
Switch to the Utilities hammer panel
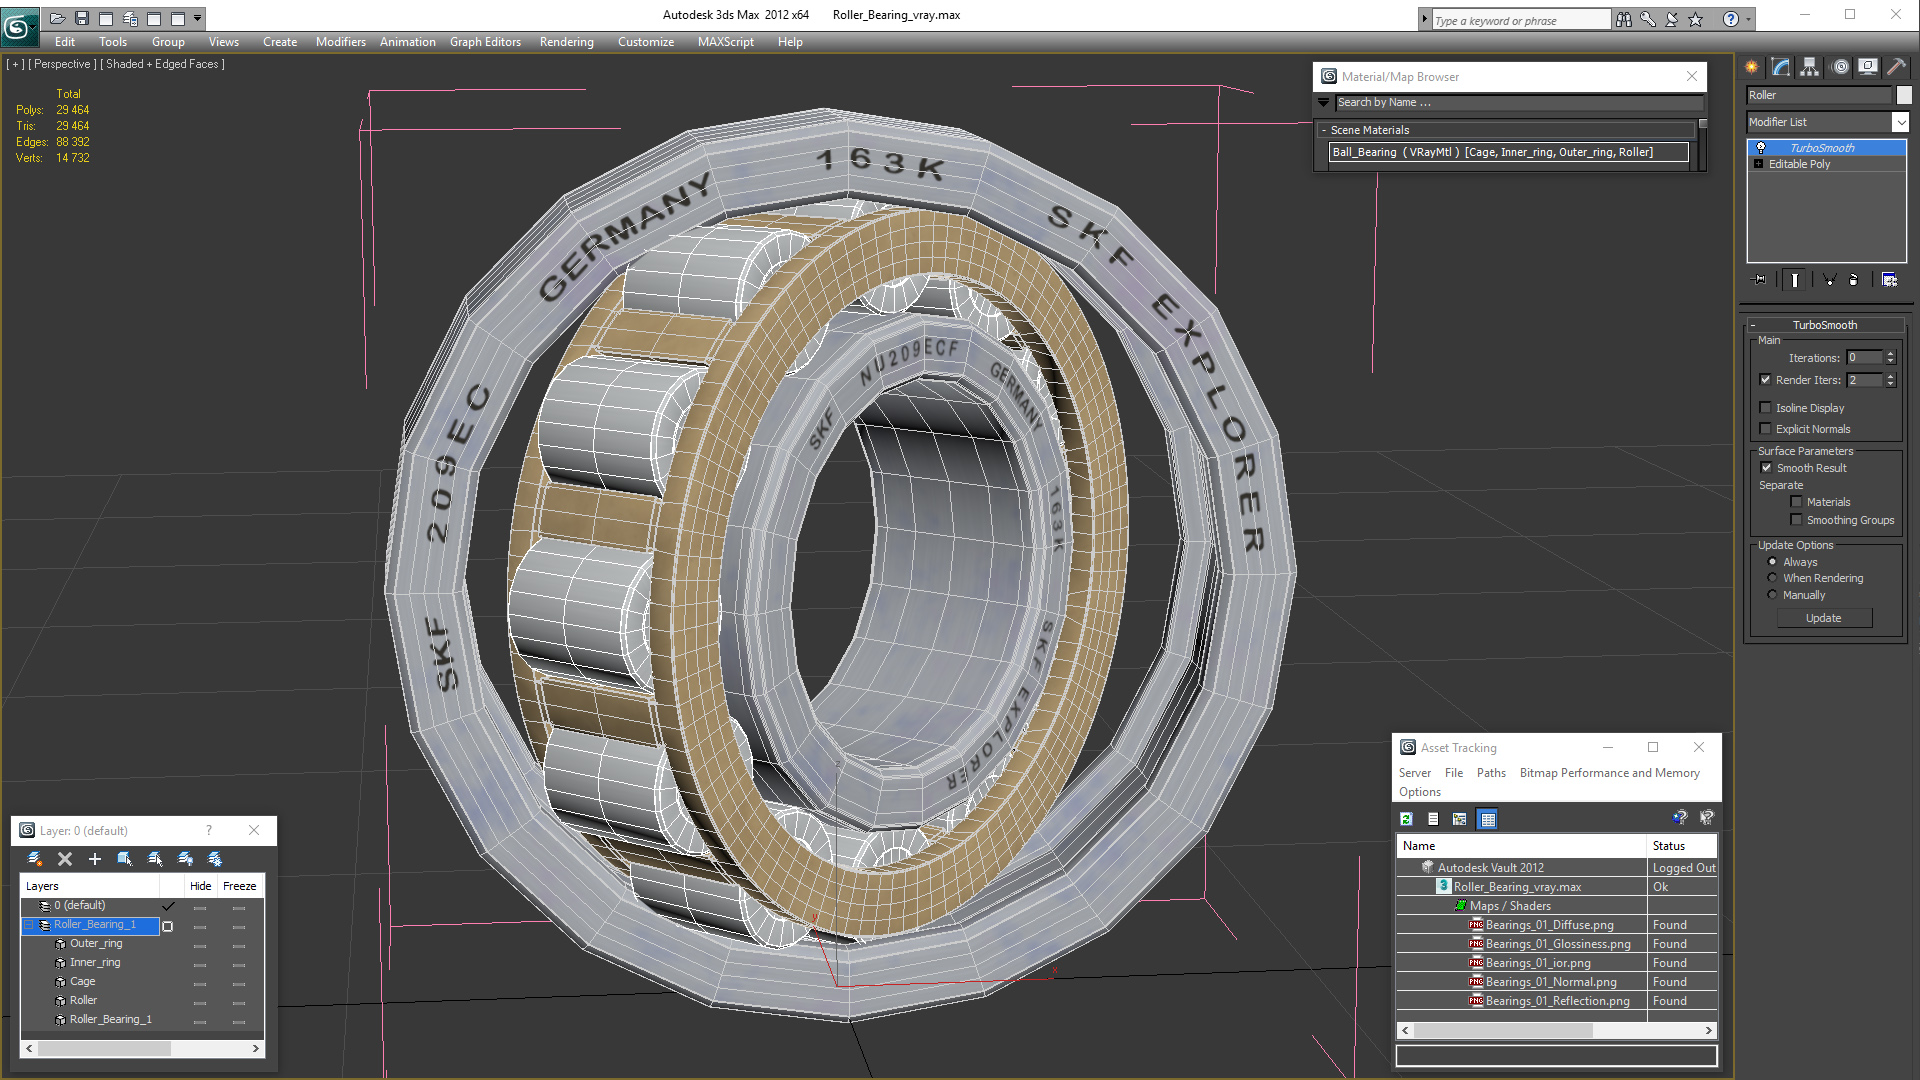[x=1896, y=67]
